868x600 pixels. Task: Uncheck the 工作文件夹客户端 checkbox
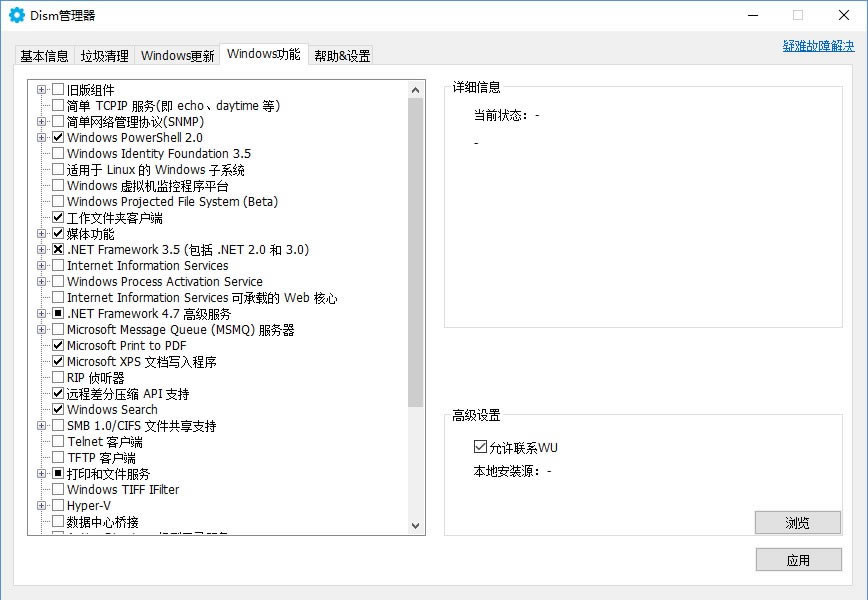pyautogui.click(x=58, y=218)
